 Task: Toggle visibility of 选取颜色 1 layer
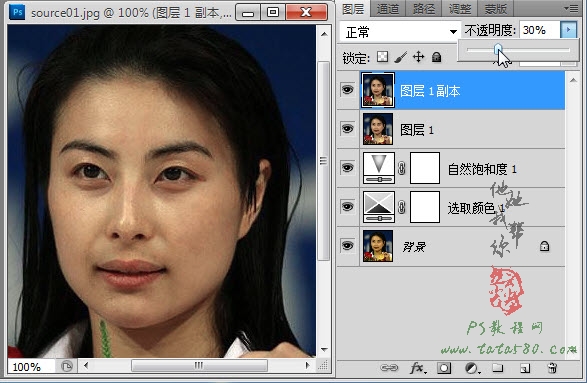347,207
